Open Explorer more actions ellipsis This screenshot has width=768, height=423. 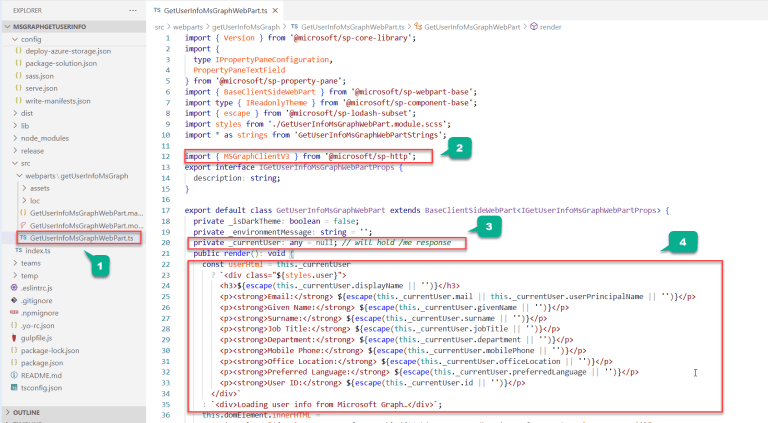[133, 10]
